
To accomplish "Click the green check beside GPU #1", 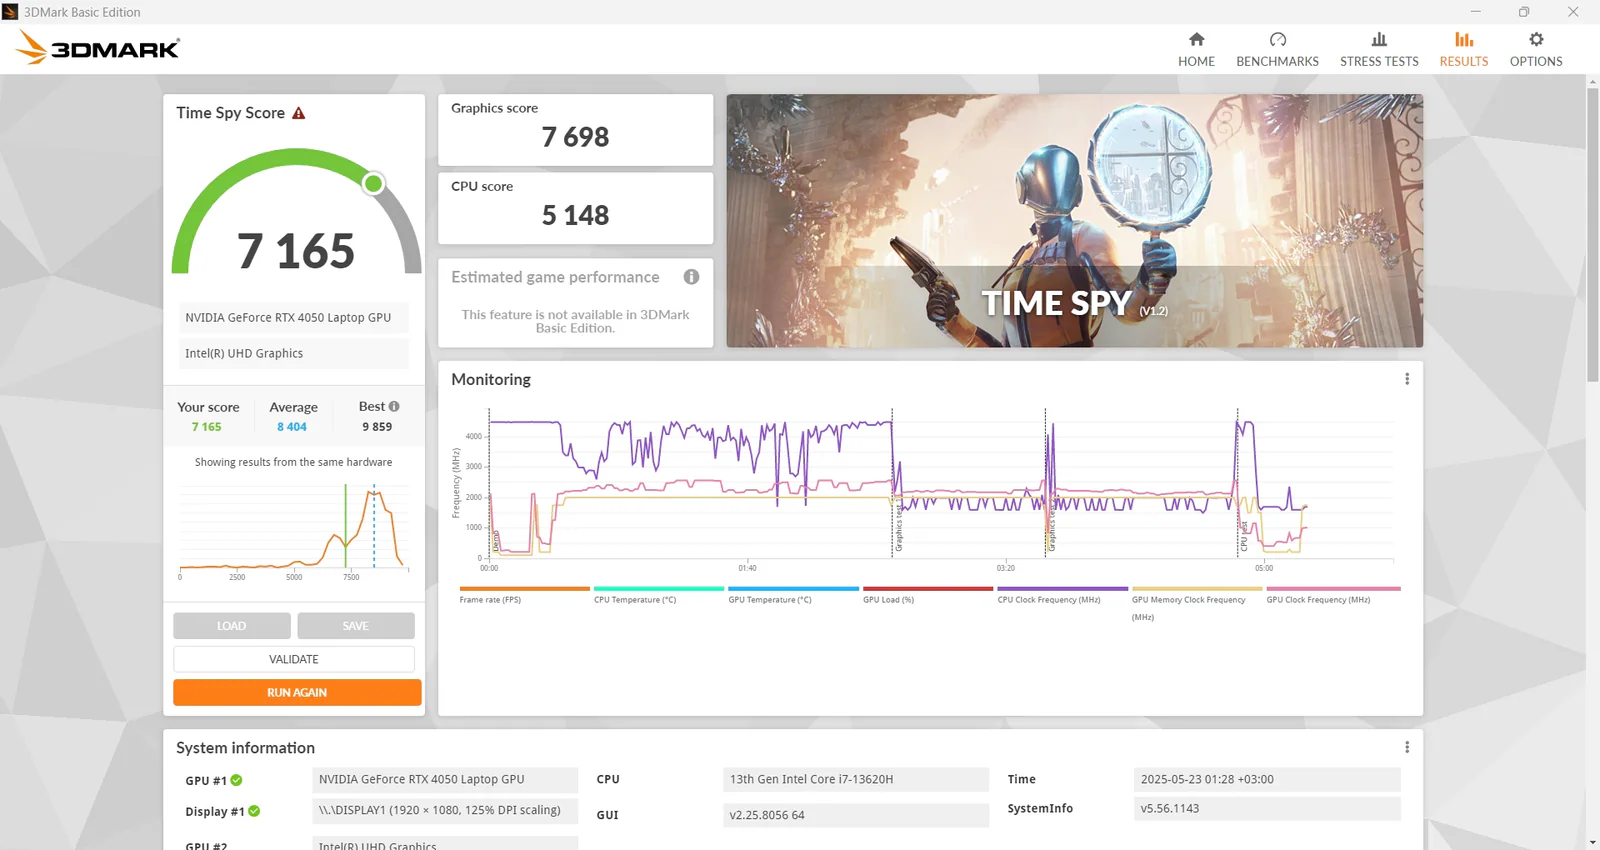I will [x=237, y=780].
